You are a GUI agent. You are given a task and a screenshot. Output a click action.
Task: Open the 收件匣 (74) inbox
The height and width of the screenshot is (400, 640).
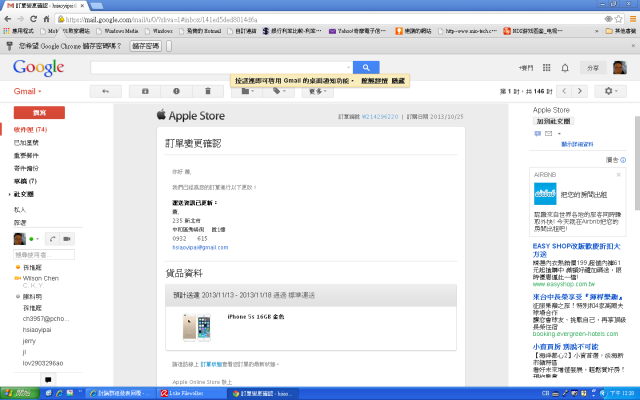[30, 129]
